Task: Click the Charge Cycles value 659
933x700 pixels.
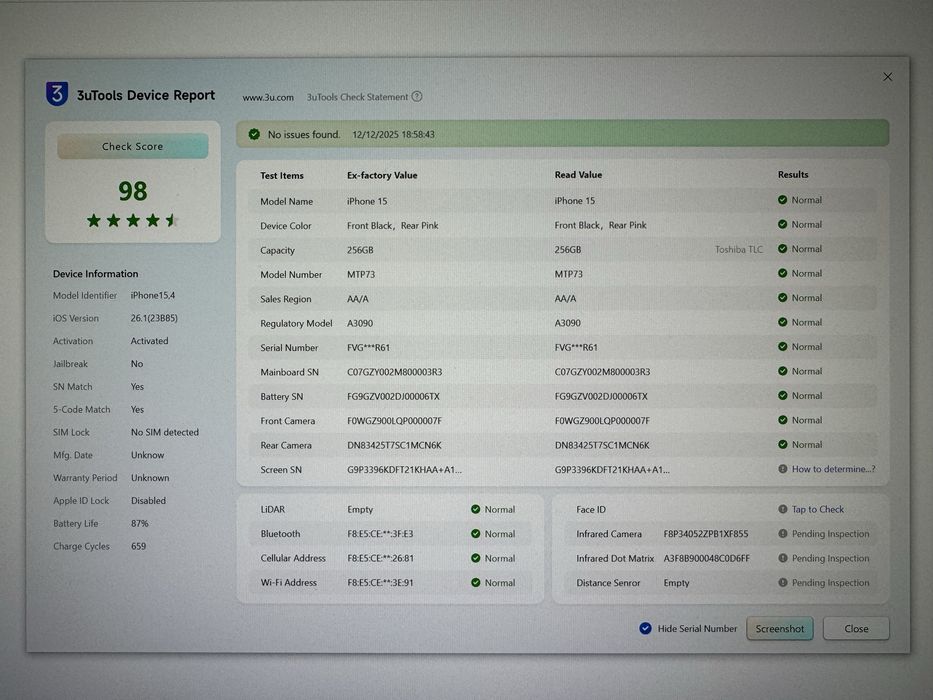Action: point(138,546)
